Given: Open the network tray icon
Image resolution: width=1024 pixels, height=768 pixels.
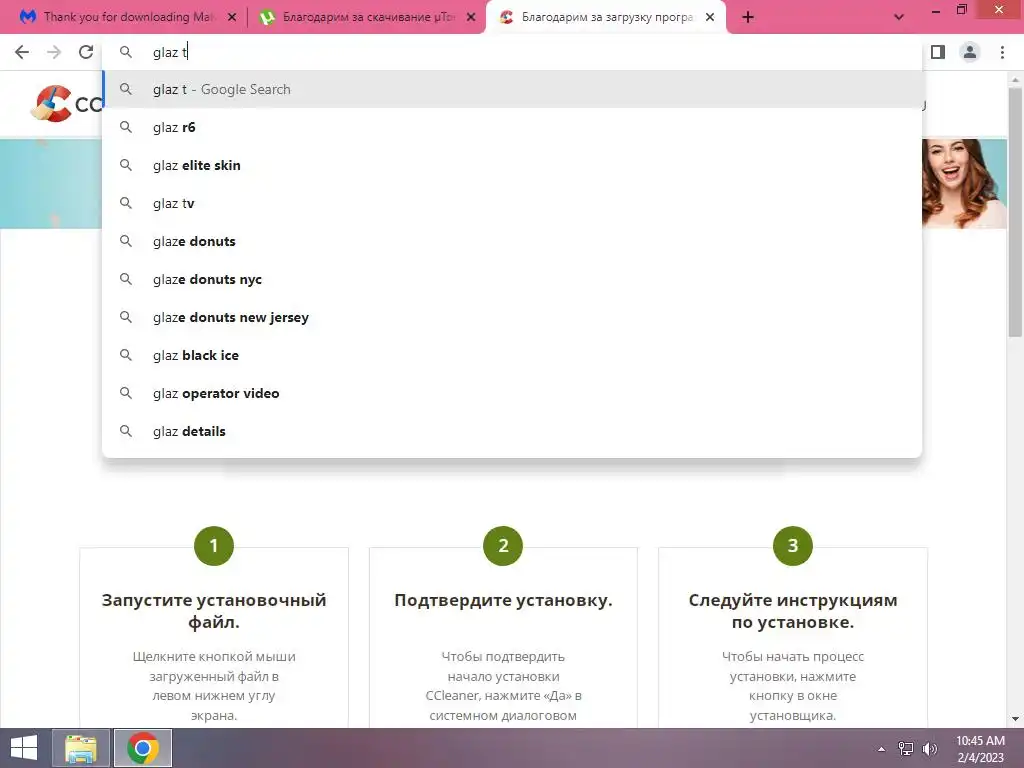Looking at the screenshot, I should click(x=906, y=749).
